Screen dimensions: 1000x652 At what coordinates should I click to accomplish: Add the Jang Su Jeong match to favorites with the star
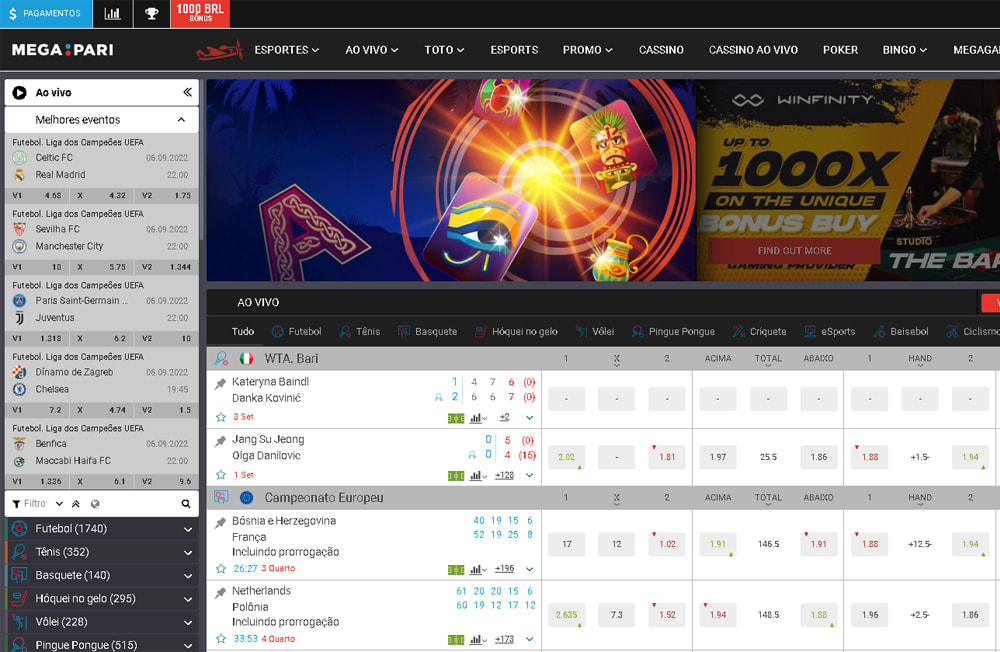click(x=221, y=475)
